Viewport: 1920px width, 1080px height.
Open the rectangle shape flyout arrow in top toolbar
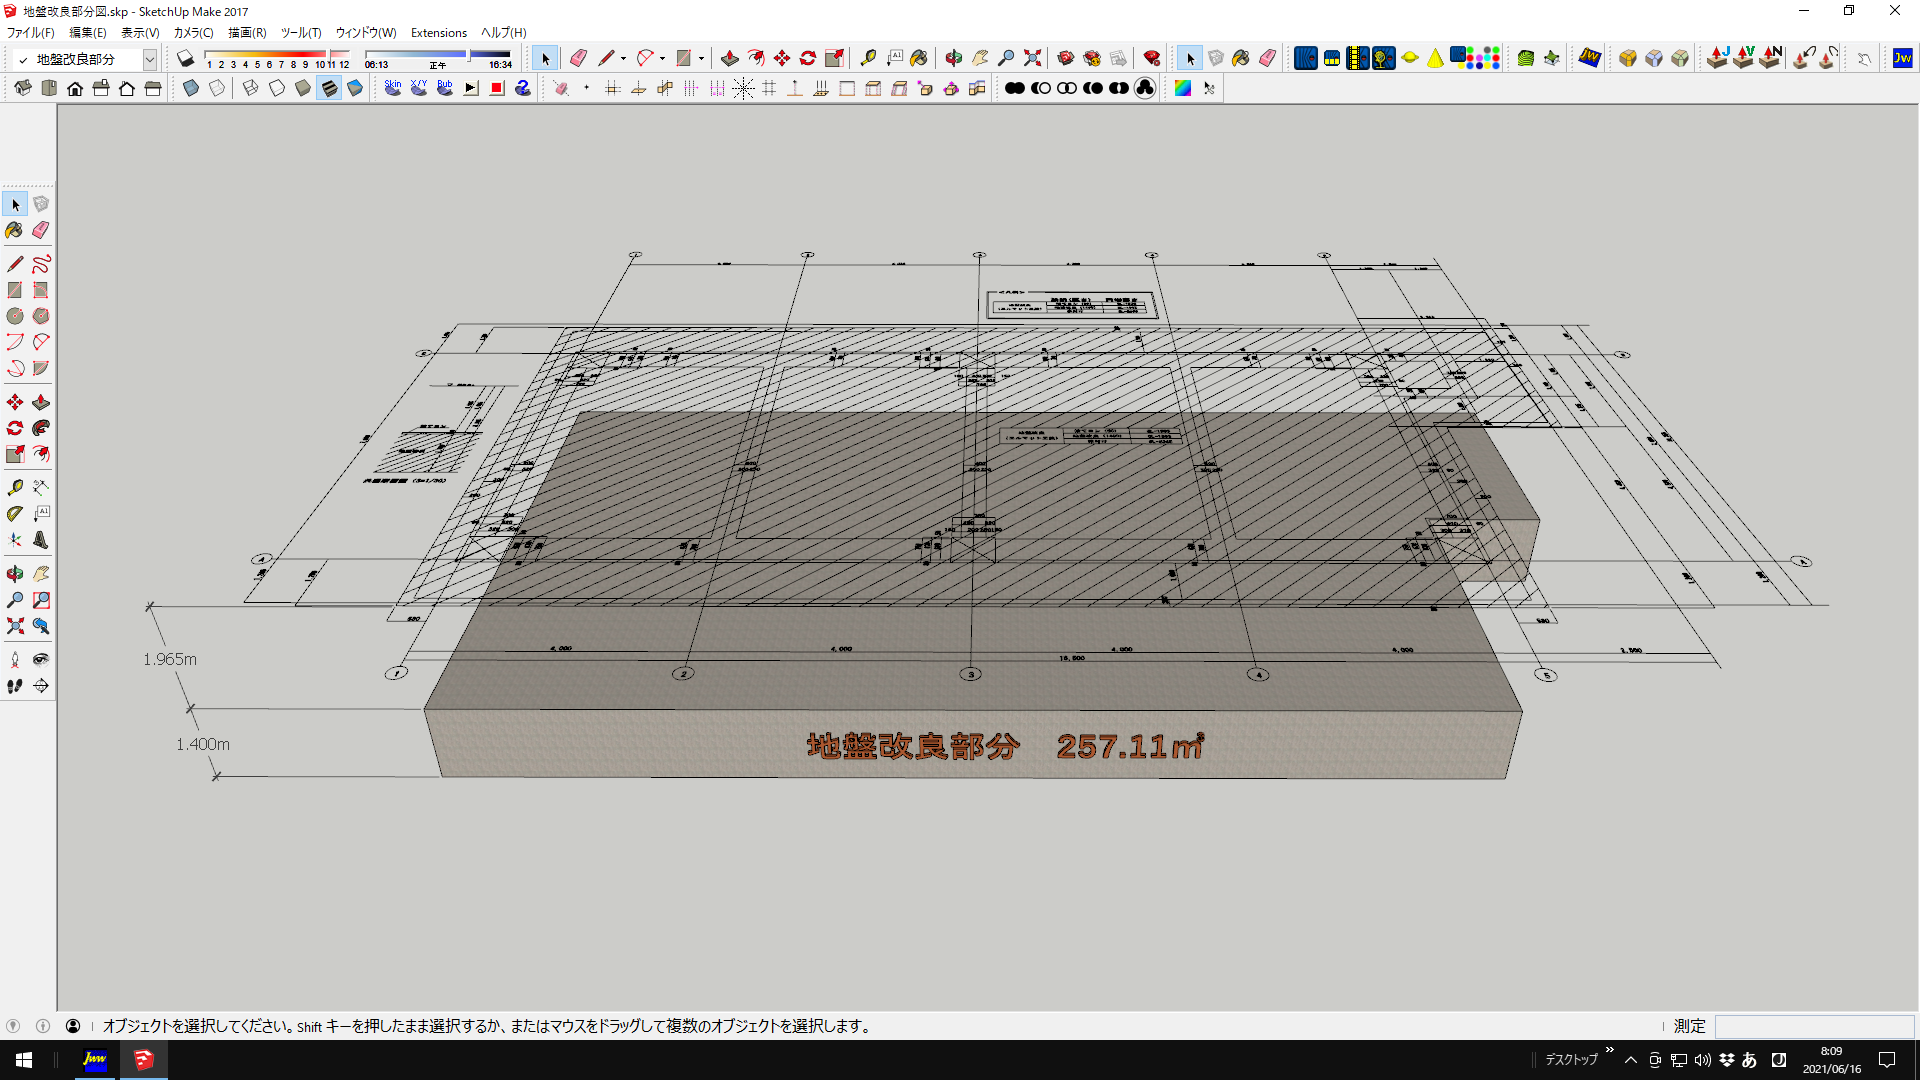pyautogui.click(x=701, y=59)
